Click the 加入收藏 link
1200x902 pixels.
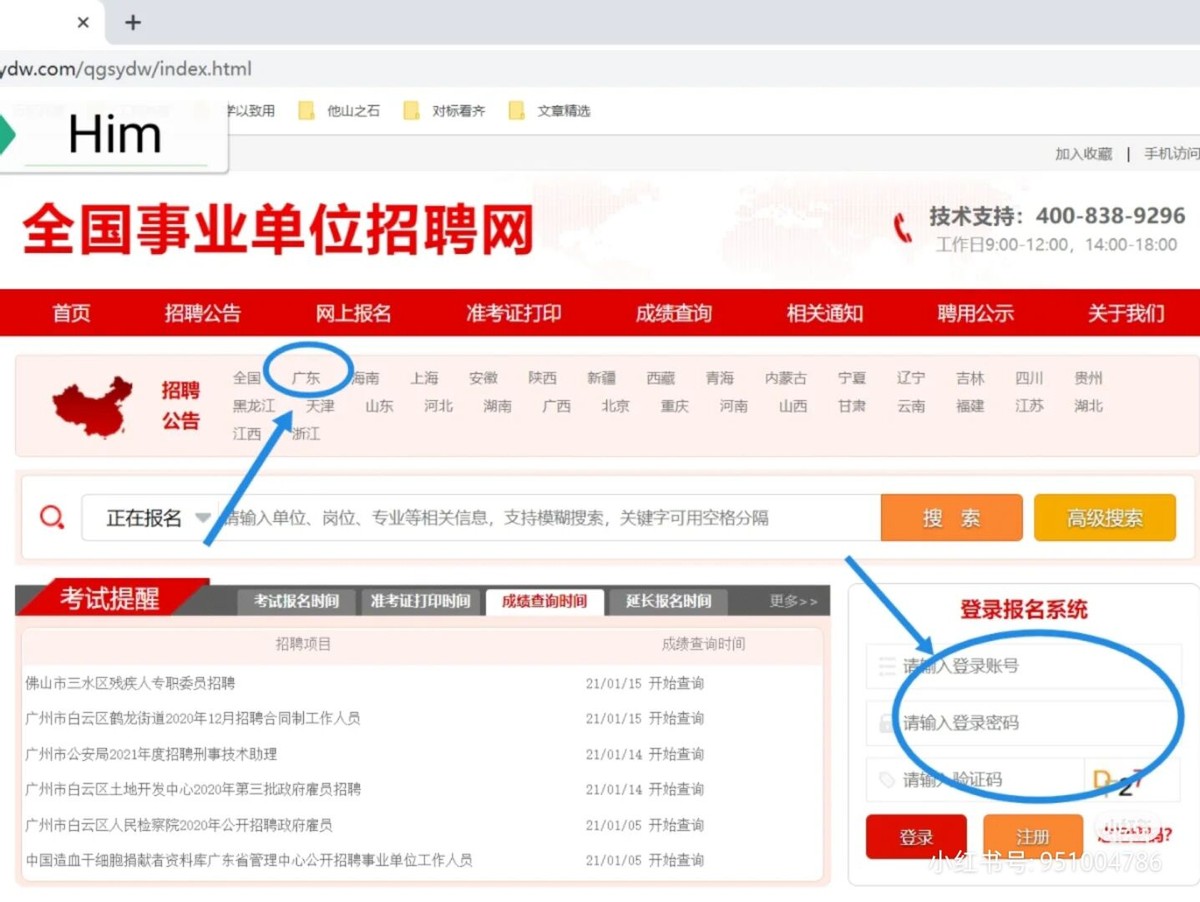point(1084,154)
